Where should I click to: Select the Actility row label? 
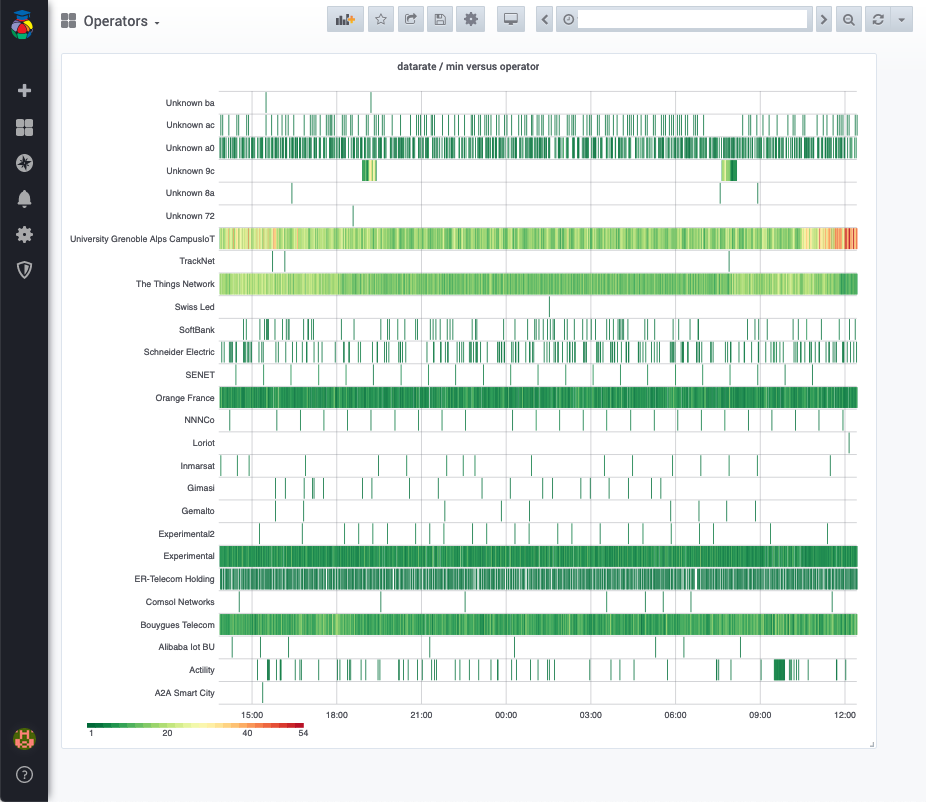tap(202, 670)
